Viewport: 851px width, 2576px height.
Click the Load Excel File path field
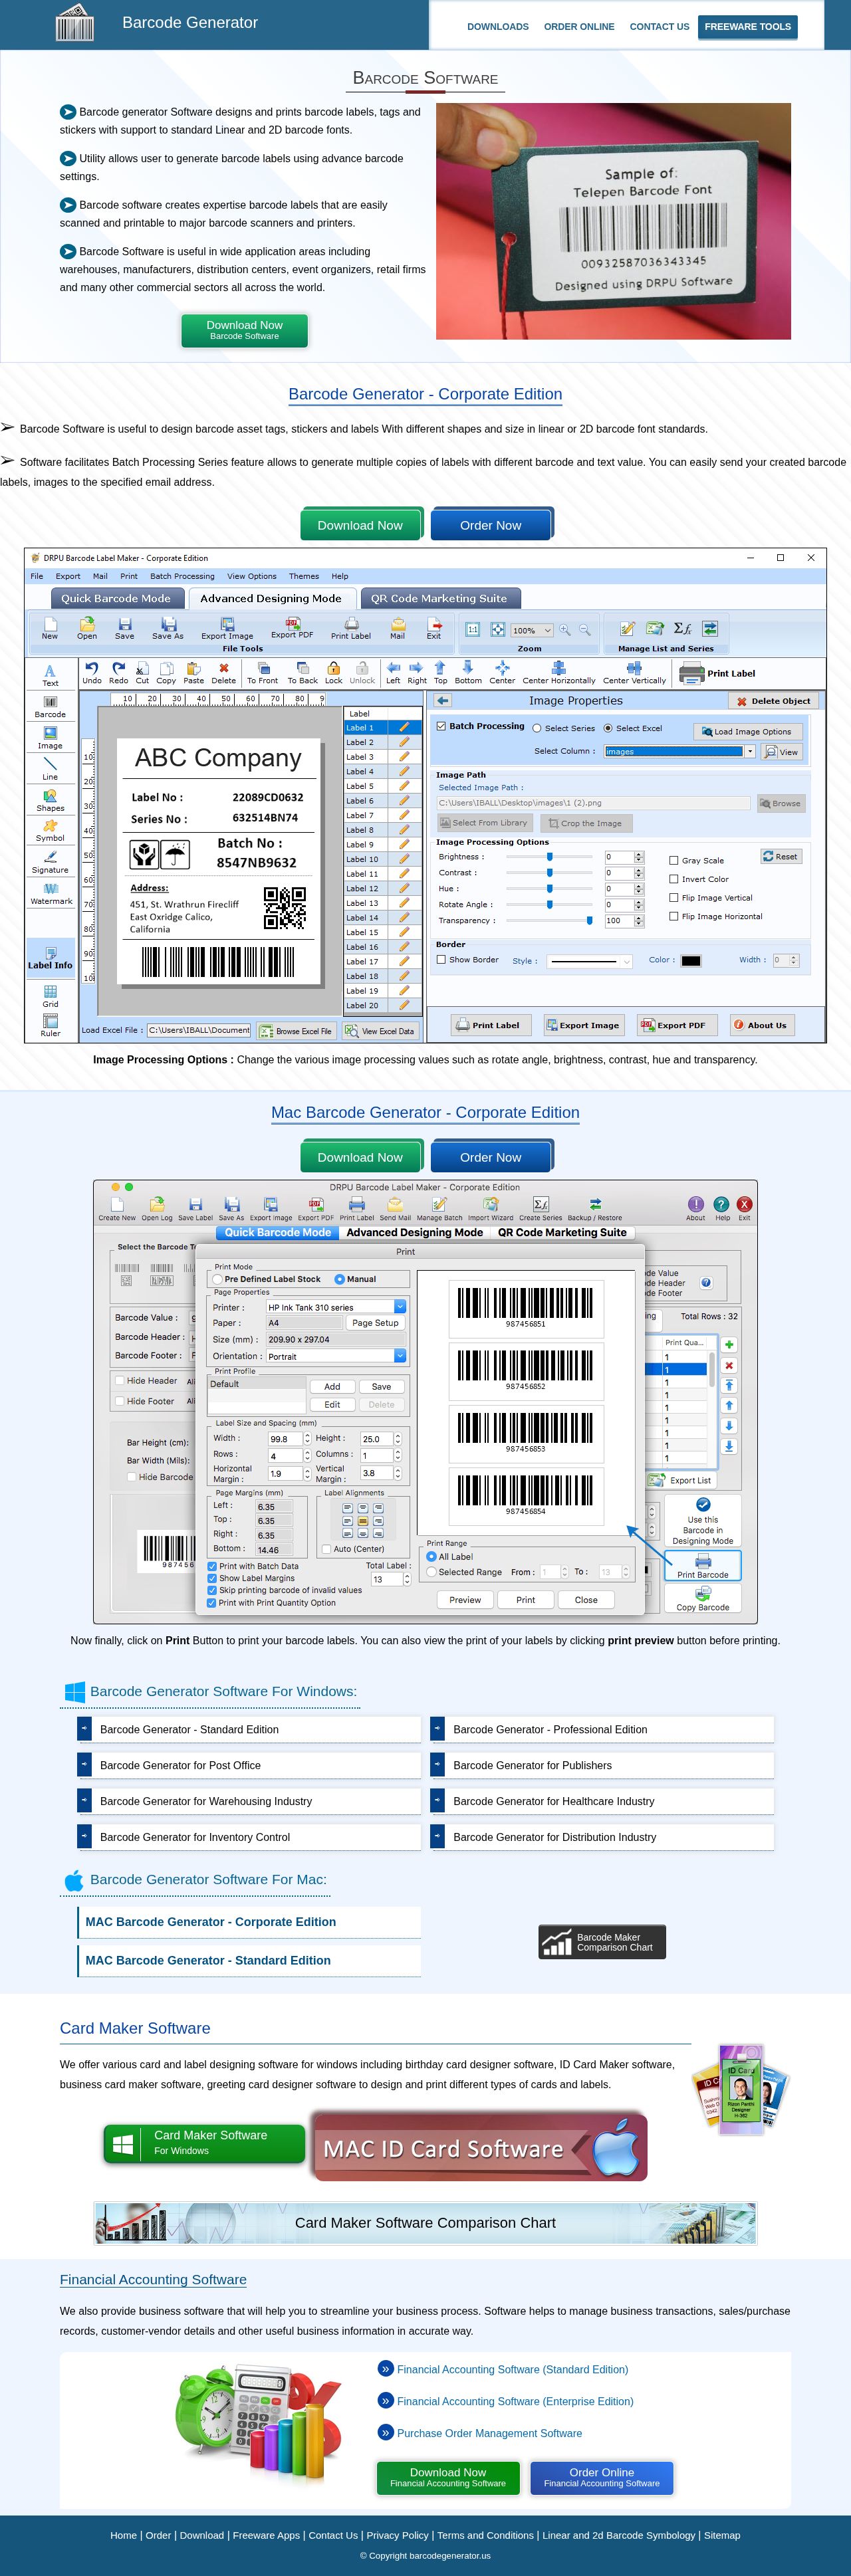tap(199, 1030)
